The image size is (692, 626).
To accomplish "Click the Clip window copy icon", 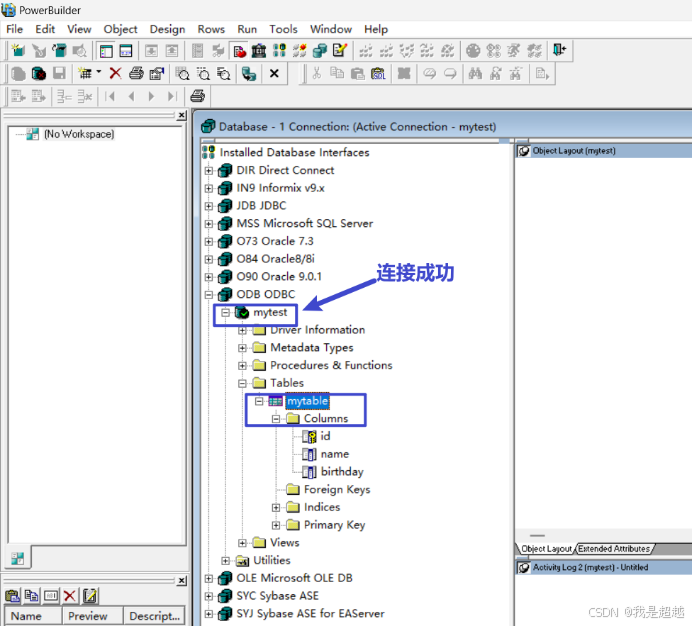I will 31,596.
